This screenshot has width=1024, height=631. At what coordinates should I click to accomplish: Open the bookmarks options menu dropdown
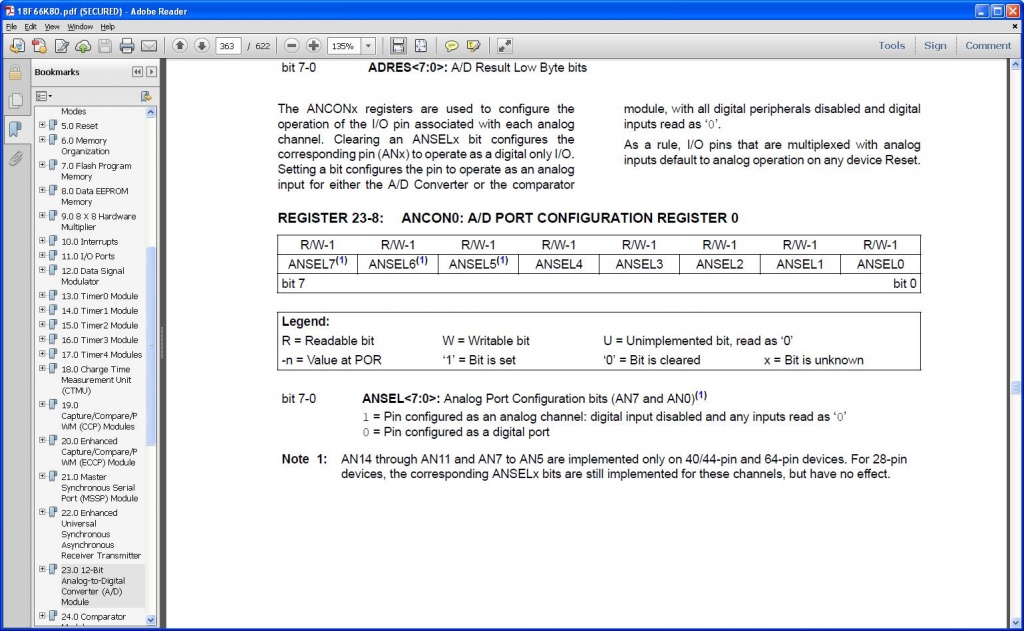44,96
